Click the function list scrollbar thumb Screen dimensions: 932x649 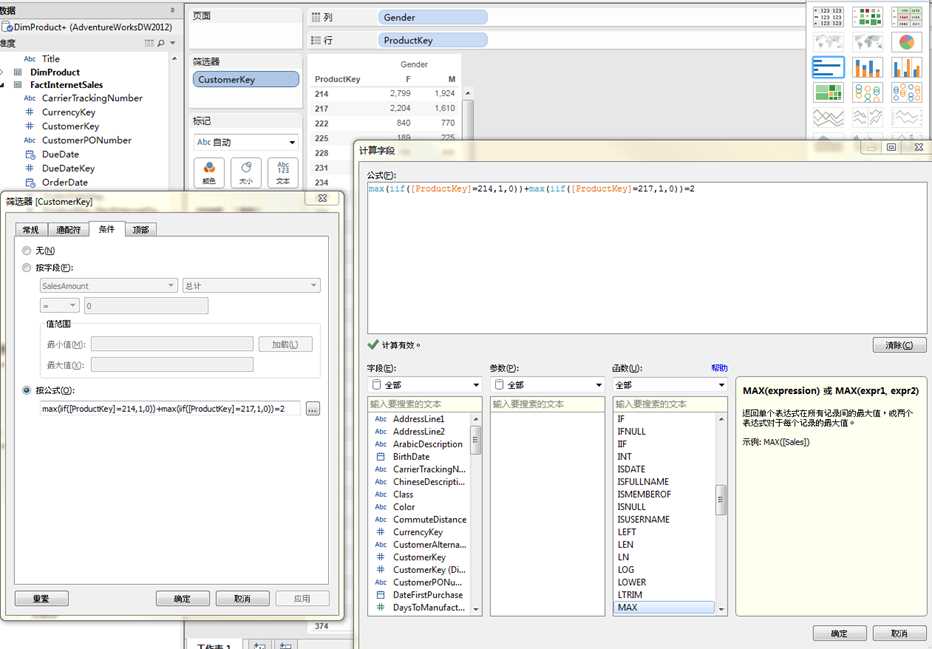(721, 500)
